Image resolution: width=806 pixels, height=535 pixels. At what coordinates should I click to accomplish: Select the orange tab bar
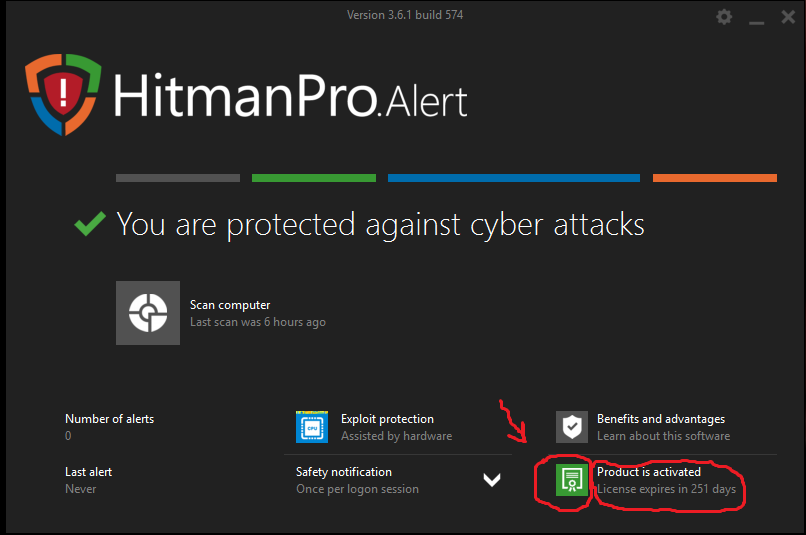715,178
